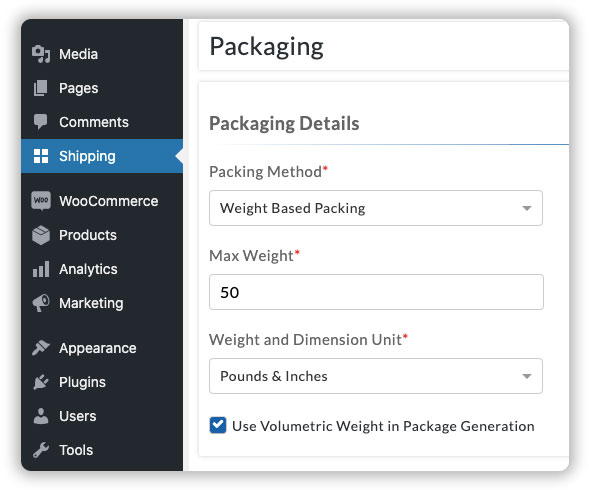Click the Packaging page heading
The width and height of the screenshot is (589, 490).
[x=266, y=47]
